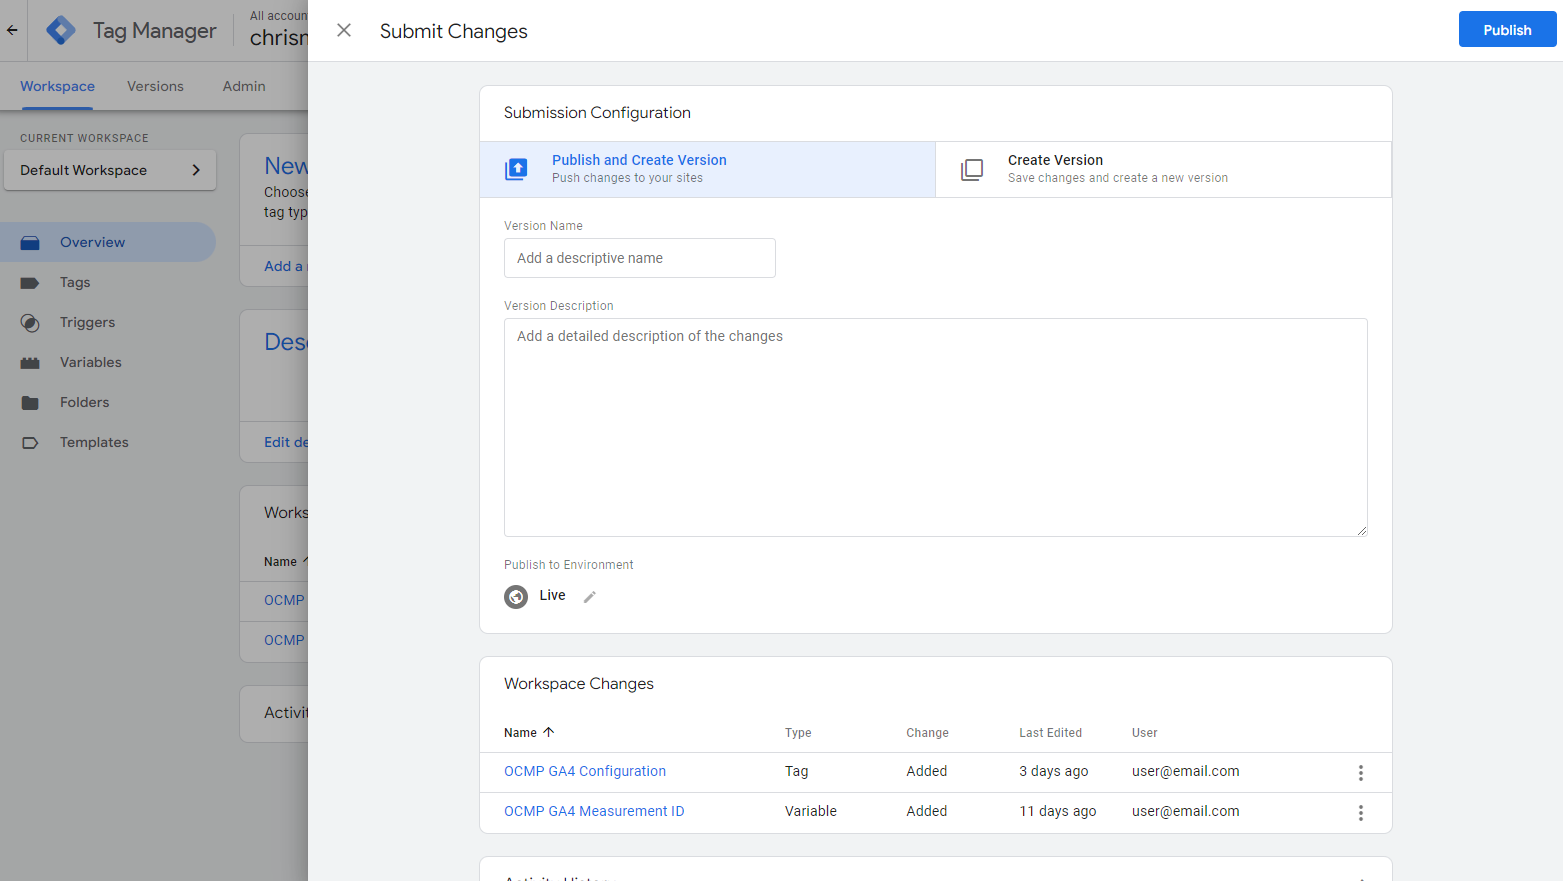1563x881 pixels.
Task: Open OCMP GA4 Measurement ID link
Action: (594, 811)
